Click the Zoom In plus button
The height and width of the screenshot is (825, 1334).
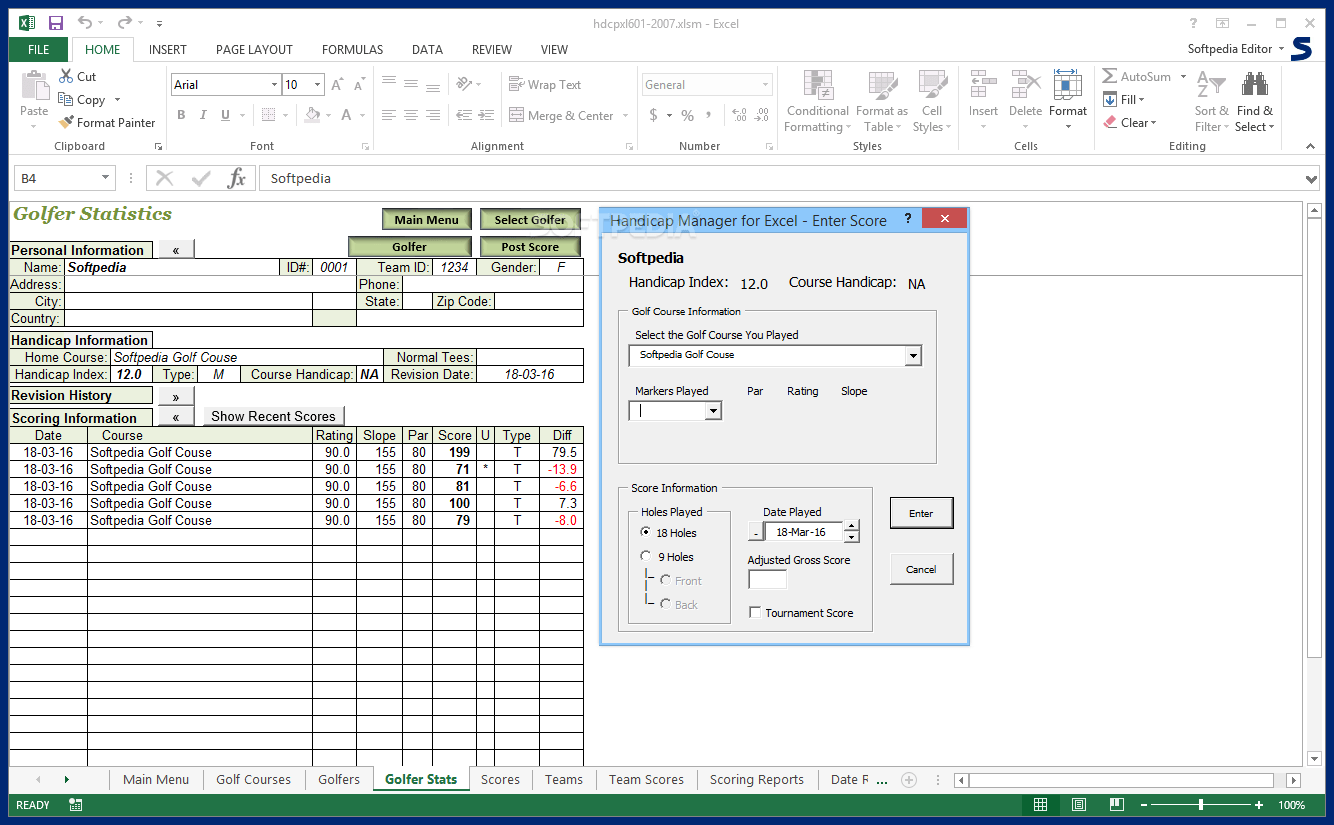1260,805
